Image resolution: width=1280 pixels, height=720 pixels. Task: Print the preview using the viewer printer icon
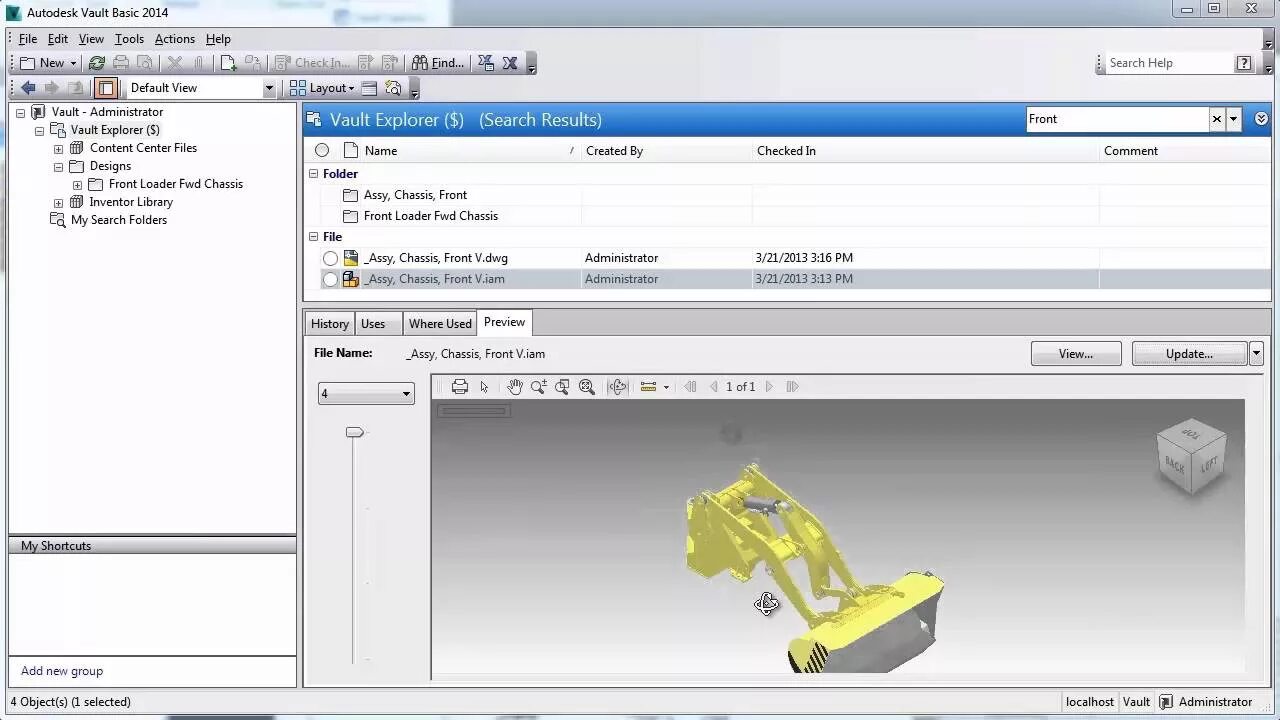click(x=460, y=387)
